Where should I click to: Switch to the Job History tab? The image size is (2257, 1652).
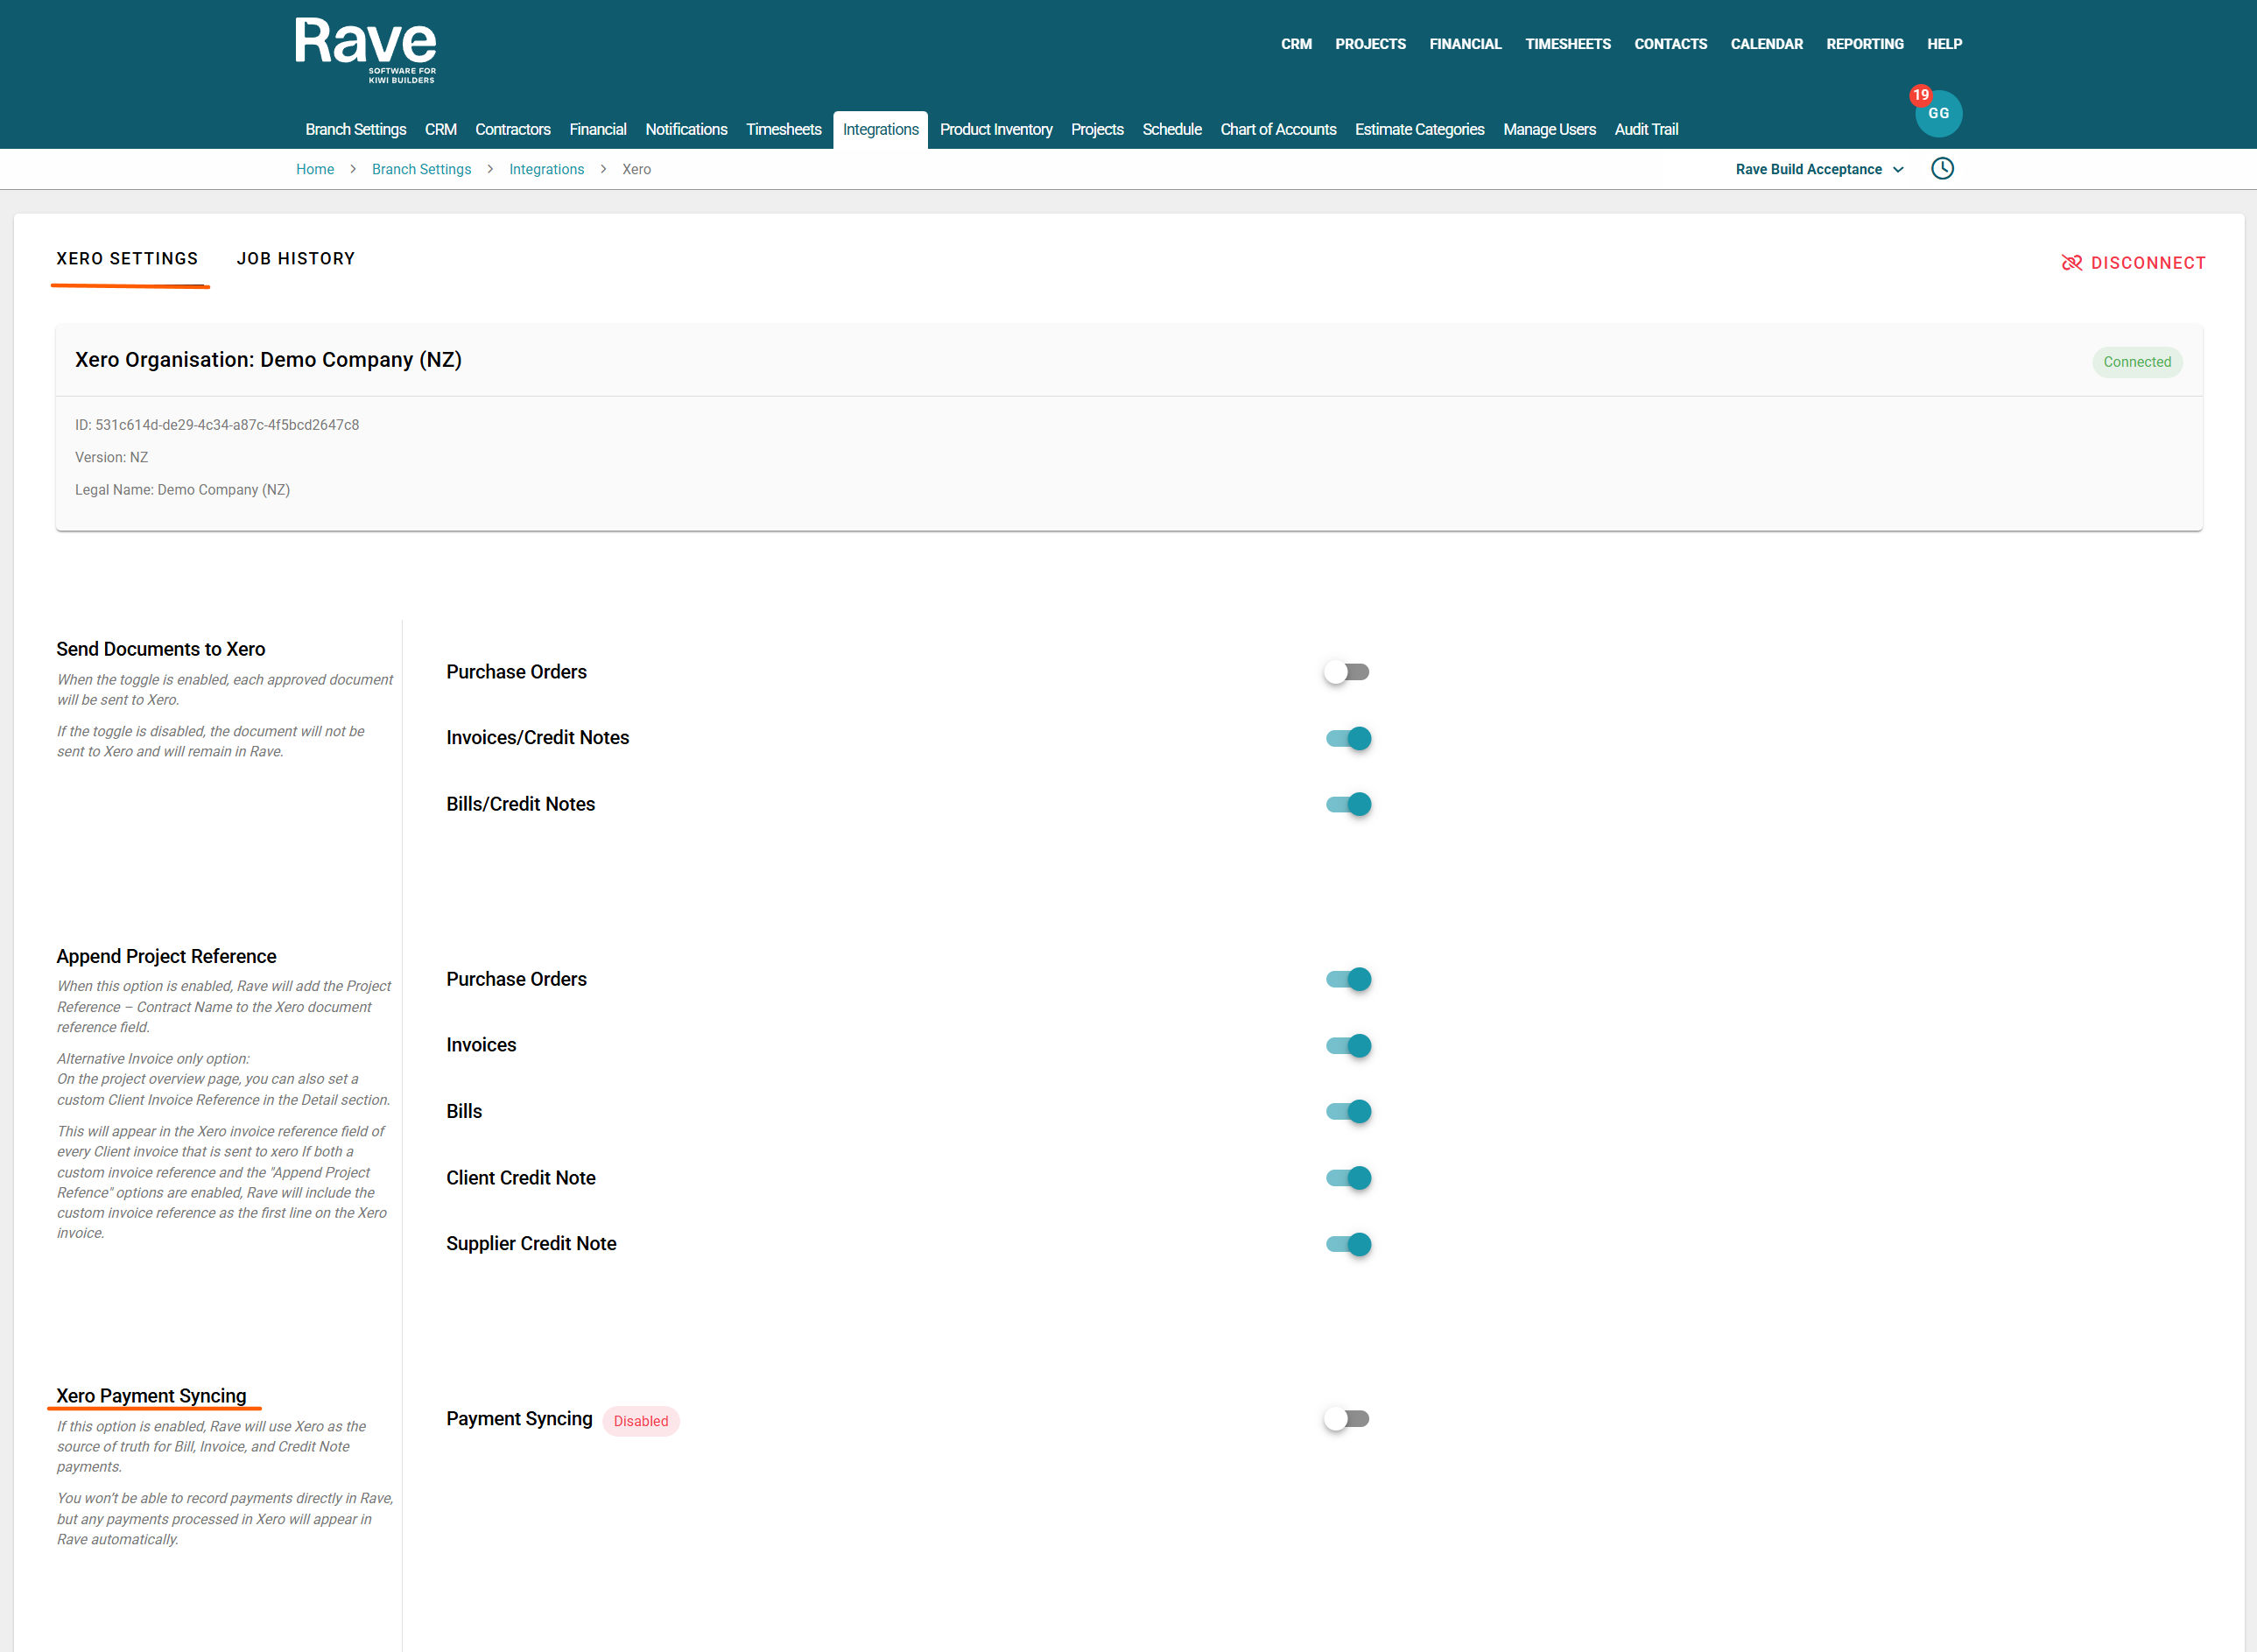[296, 259]
